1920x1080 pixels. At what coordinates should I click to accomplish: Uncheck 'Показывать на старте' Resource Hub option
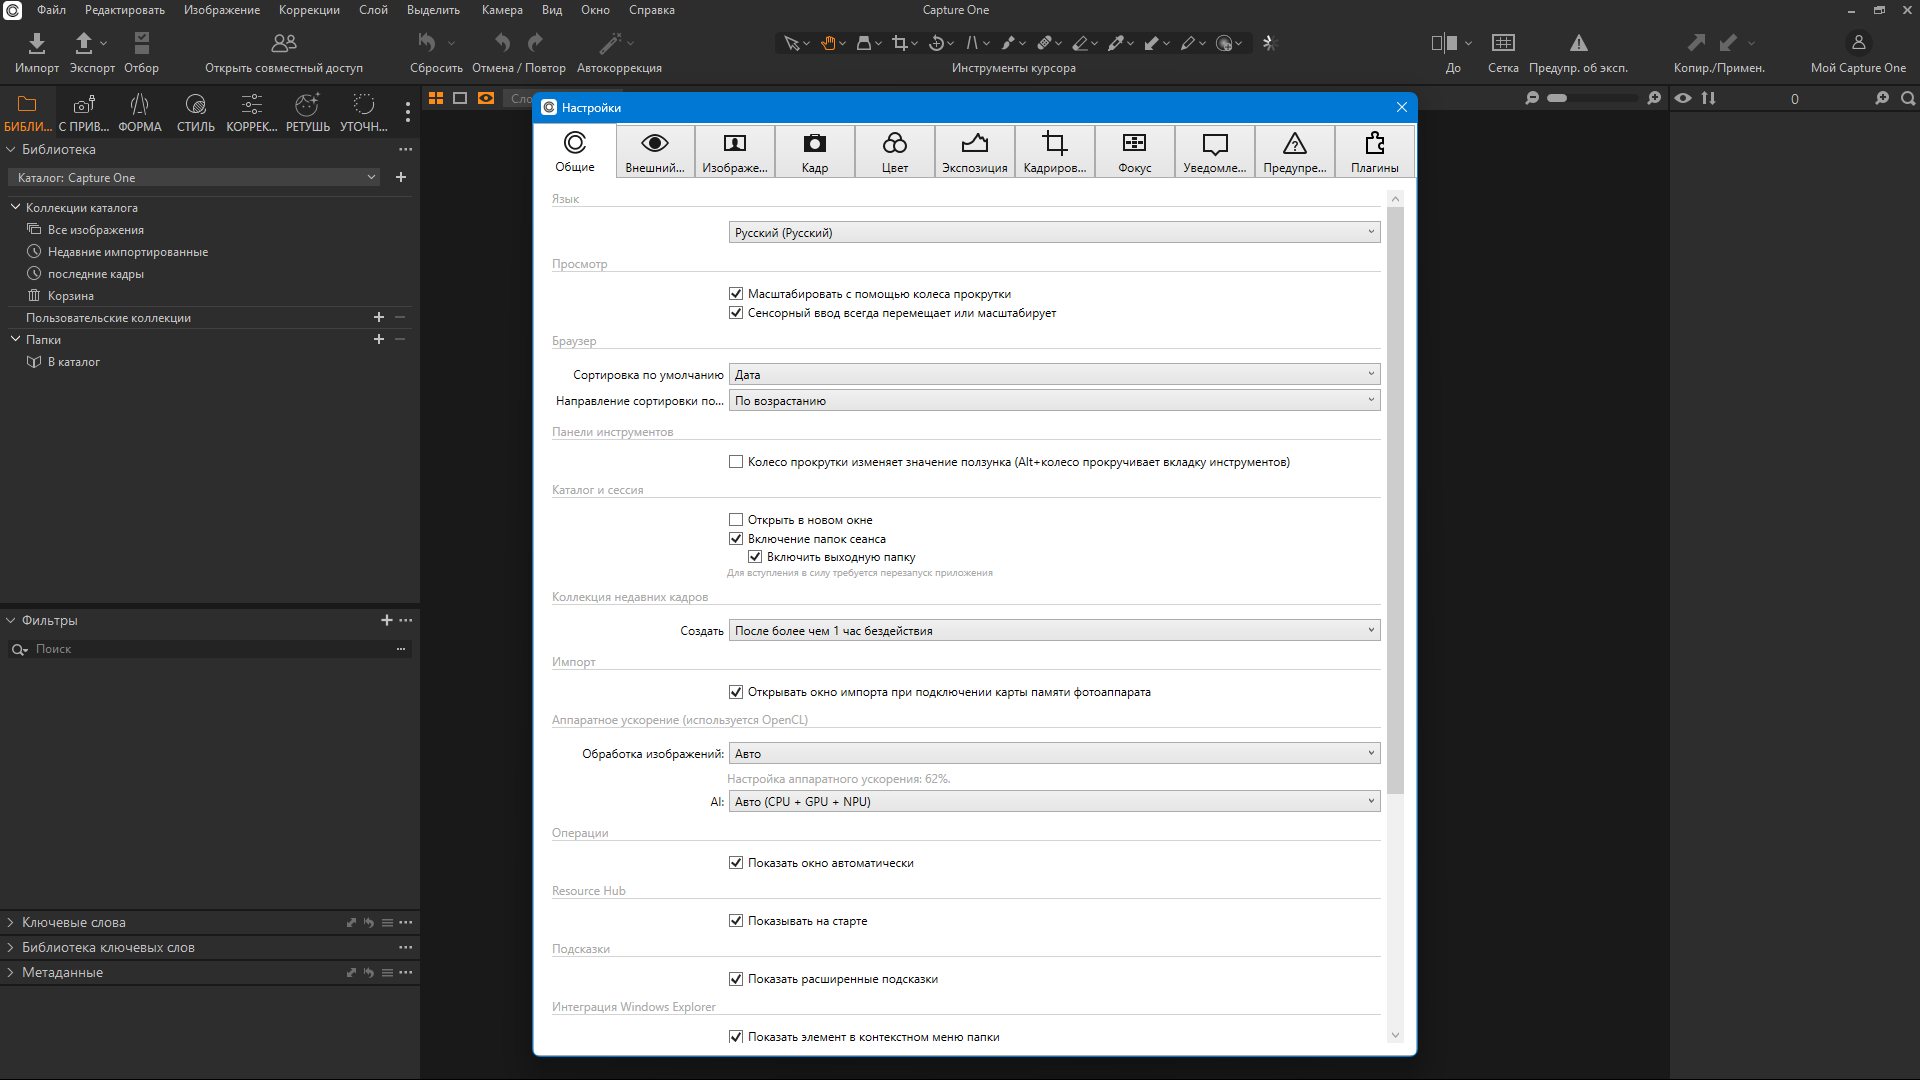tap(736, 921)
